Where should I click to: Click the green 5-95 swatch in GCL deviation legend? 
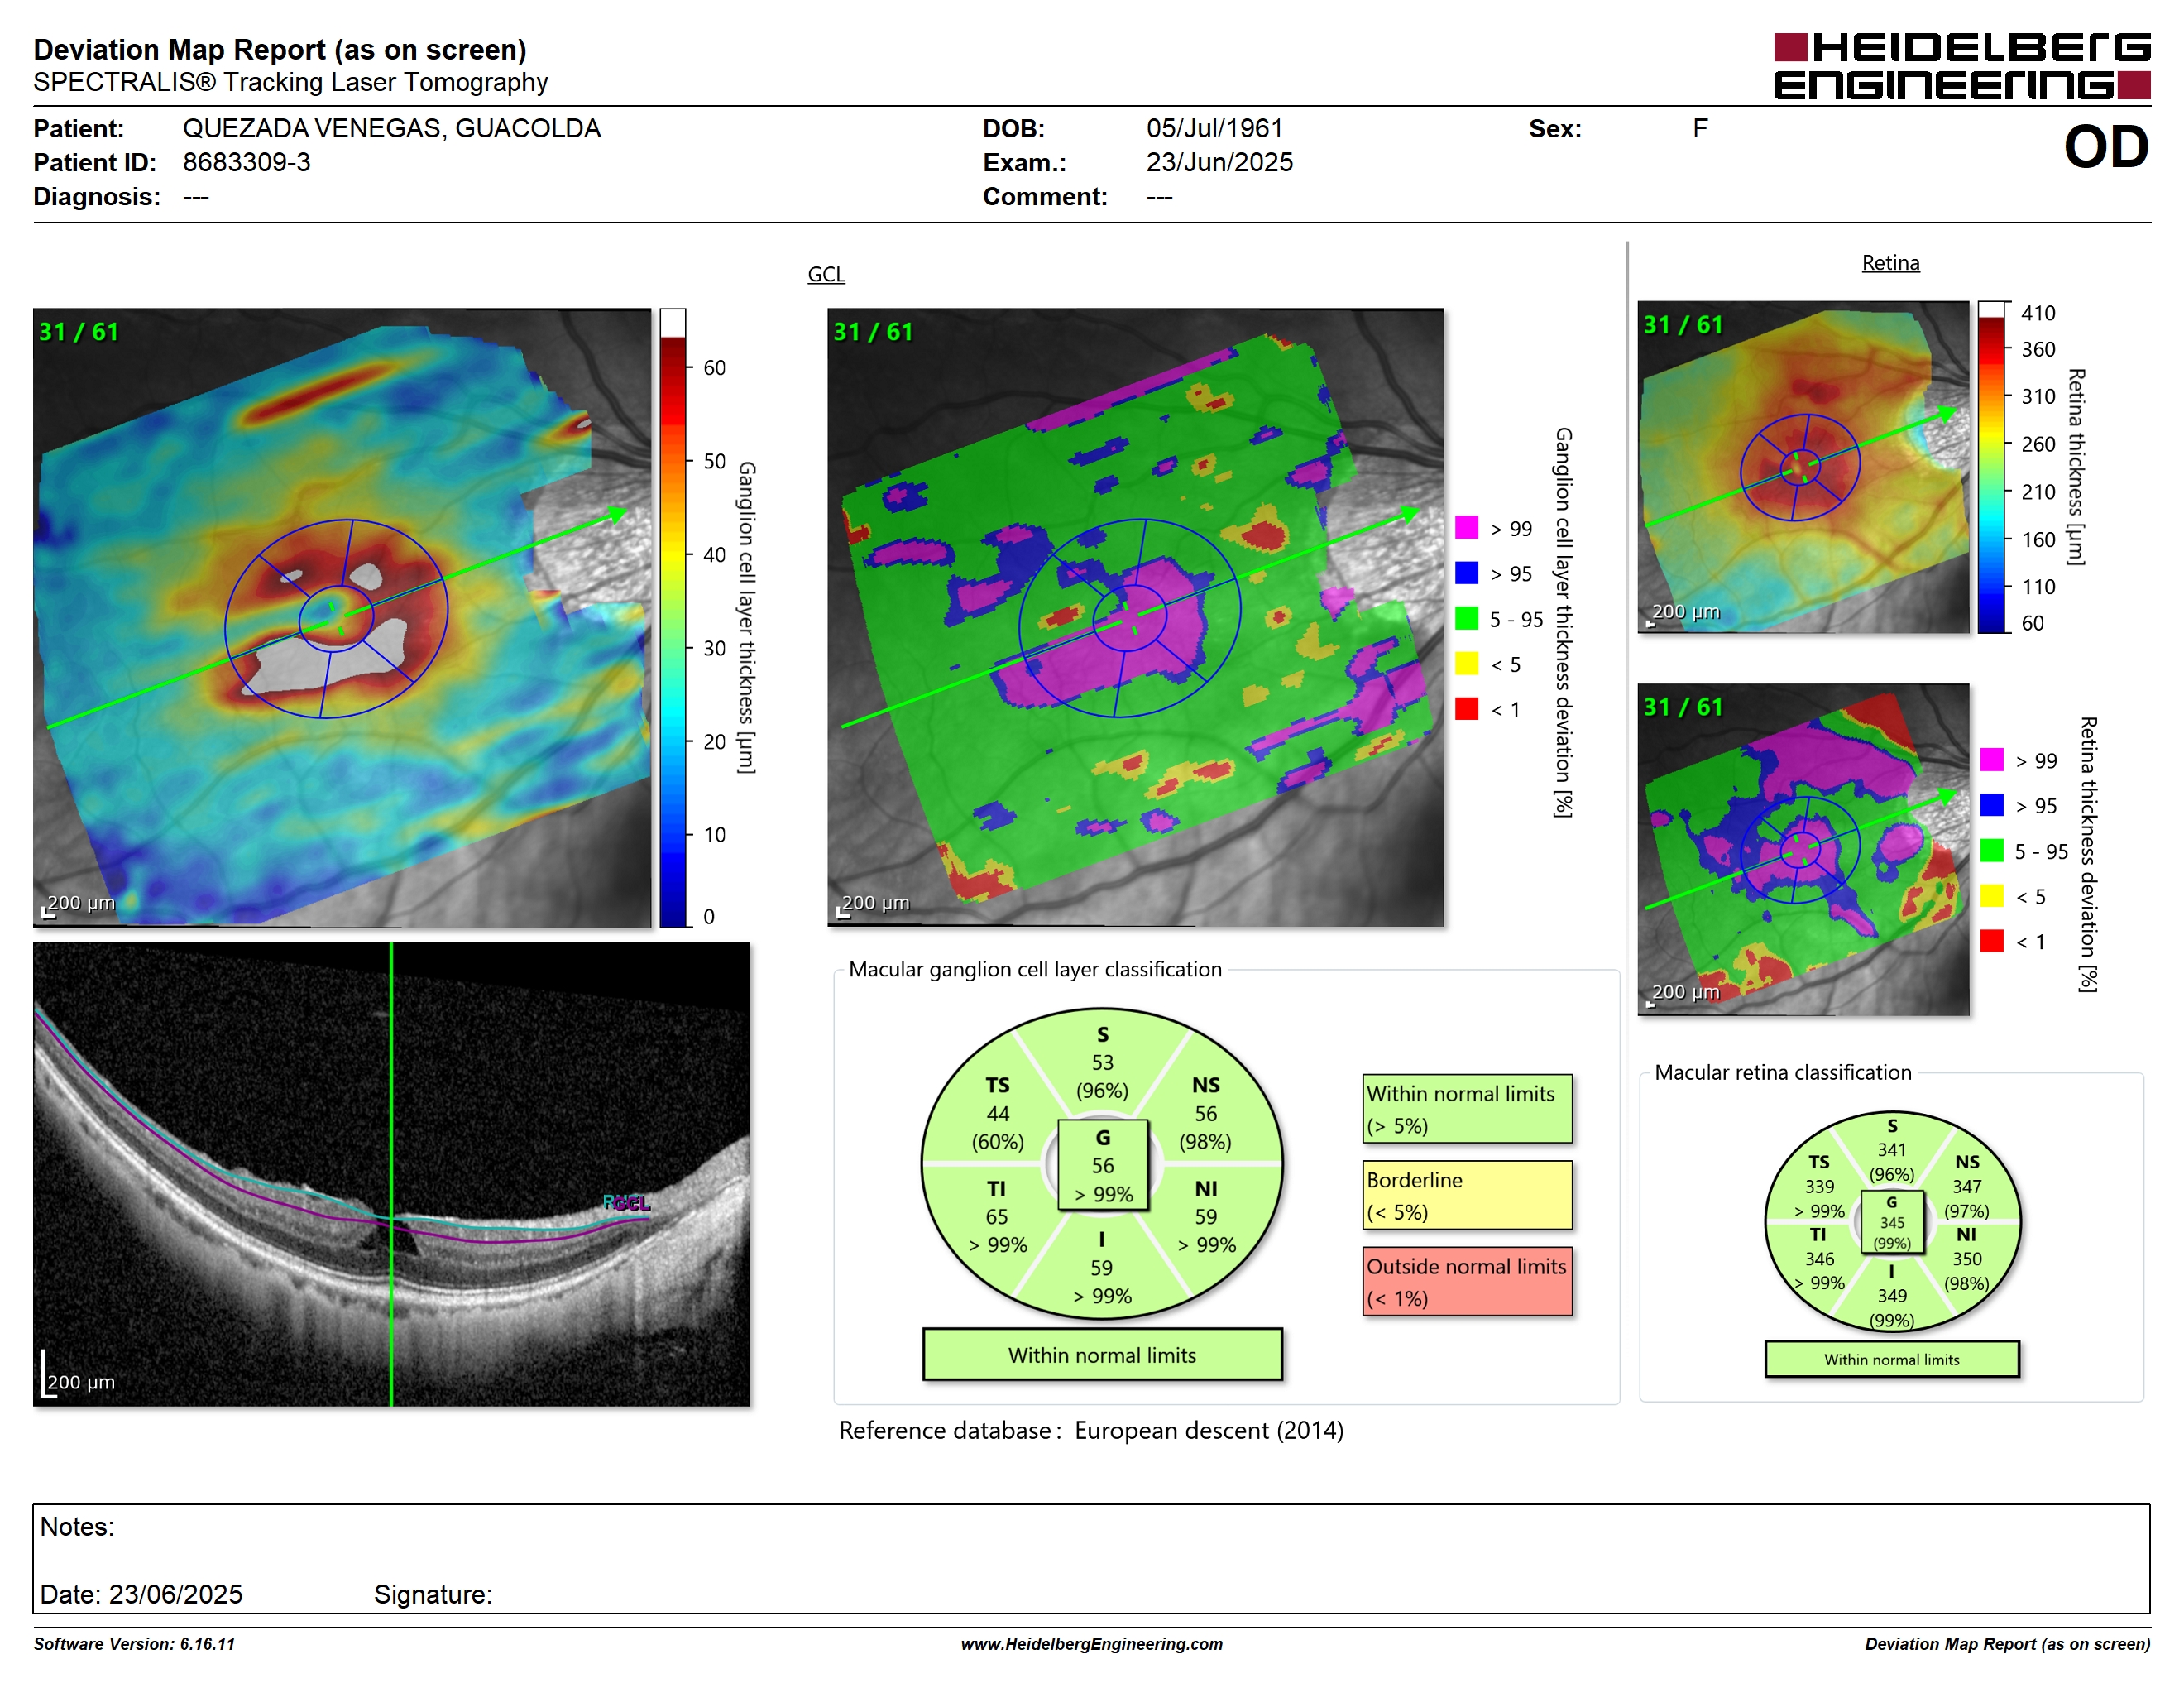[x=1467, y=618]
